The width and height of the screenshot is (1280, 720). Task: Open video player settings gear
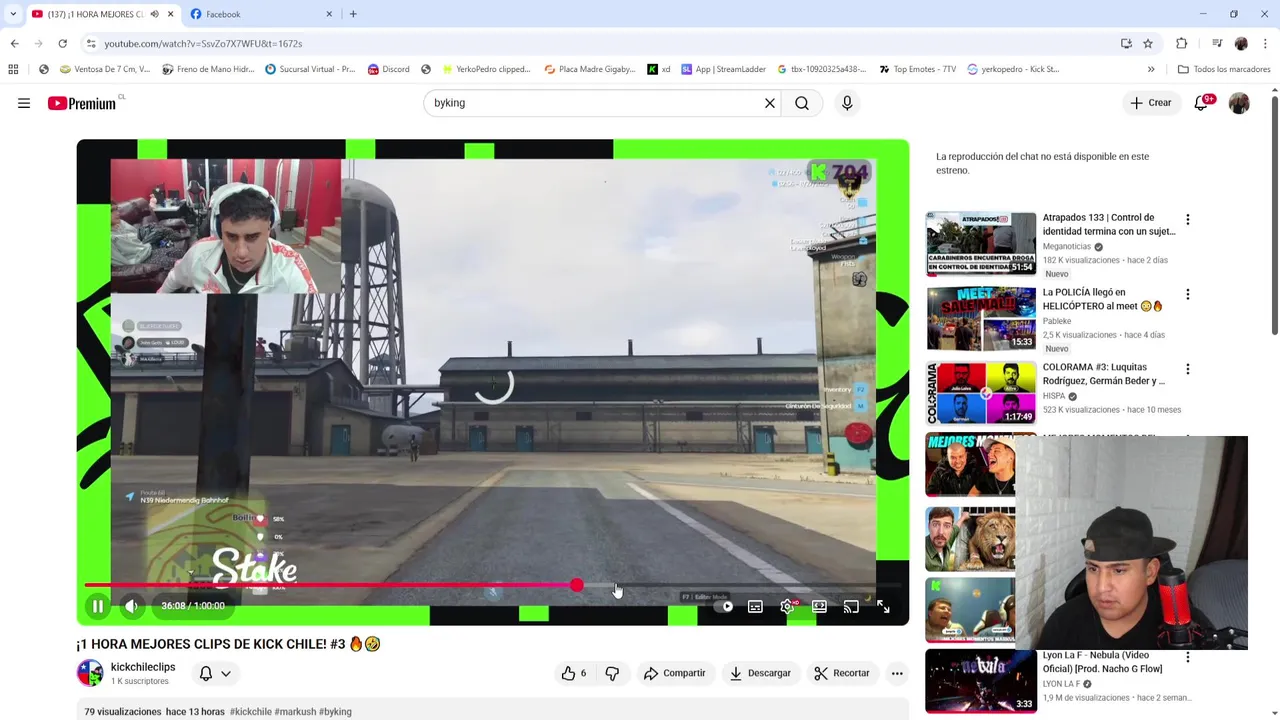pos(788,606)
